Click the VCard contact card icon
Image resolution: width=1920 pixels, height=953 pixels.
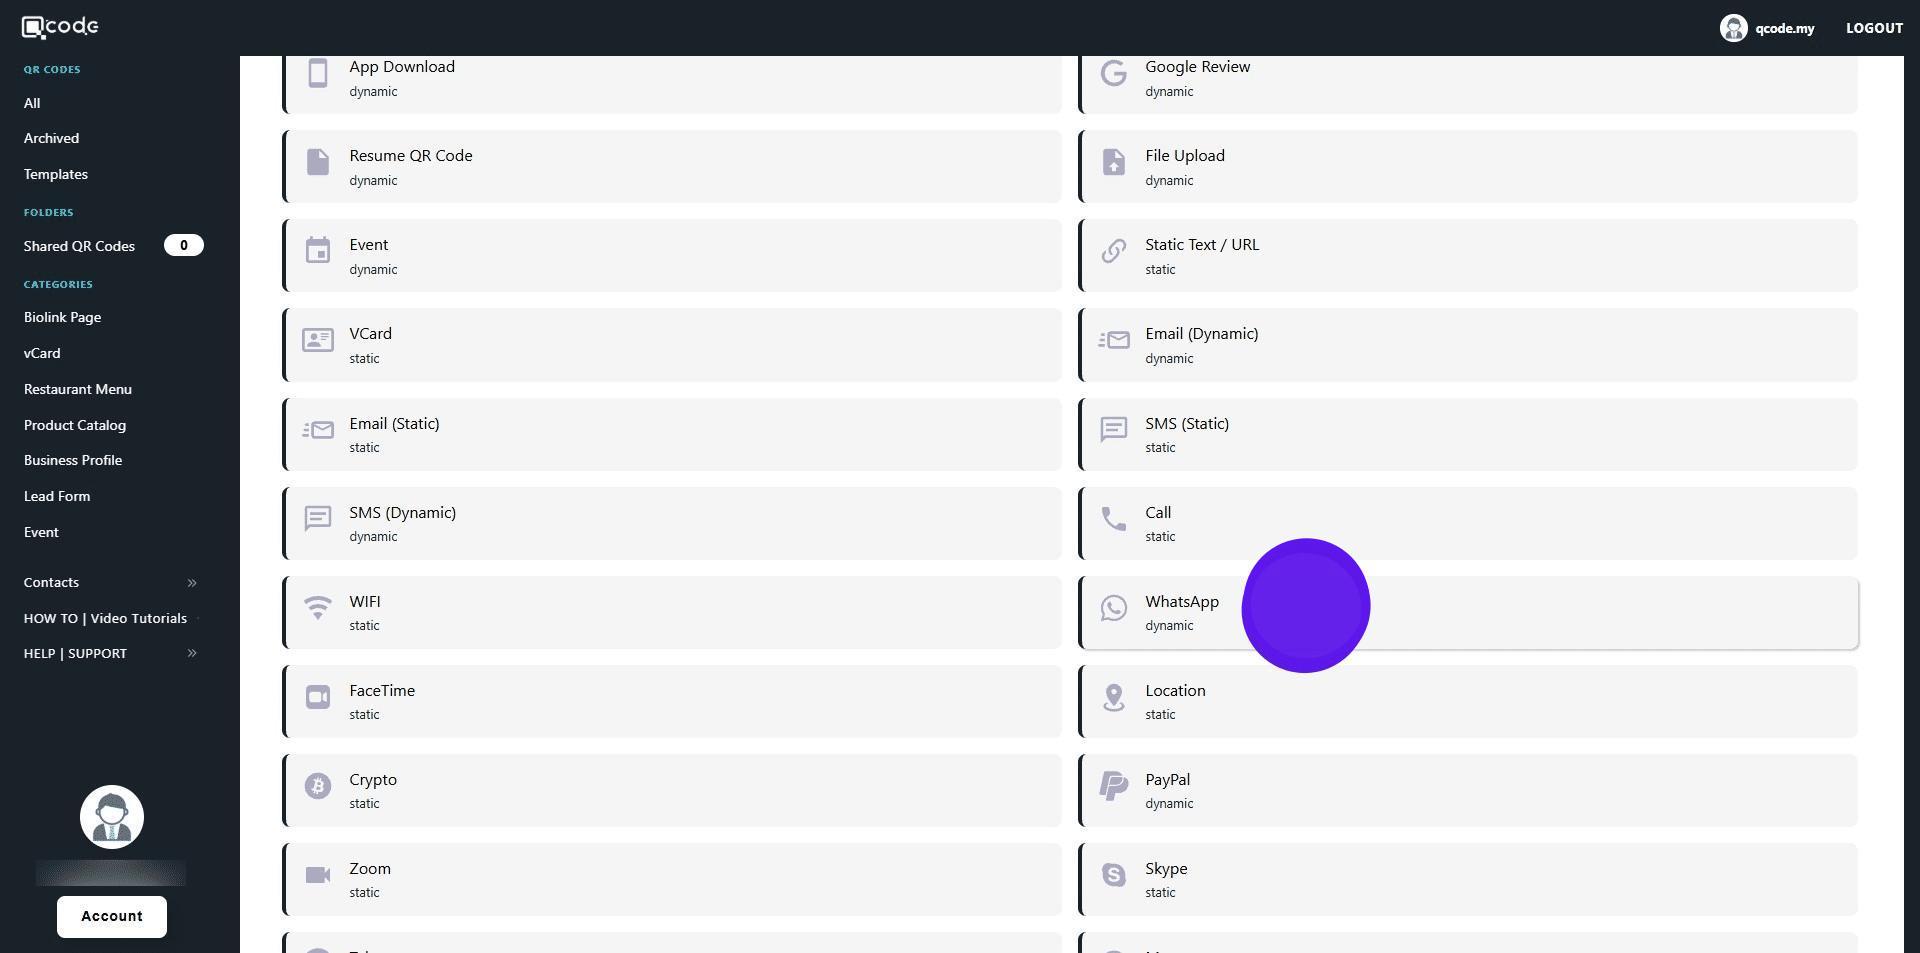[x=318, y=340]
